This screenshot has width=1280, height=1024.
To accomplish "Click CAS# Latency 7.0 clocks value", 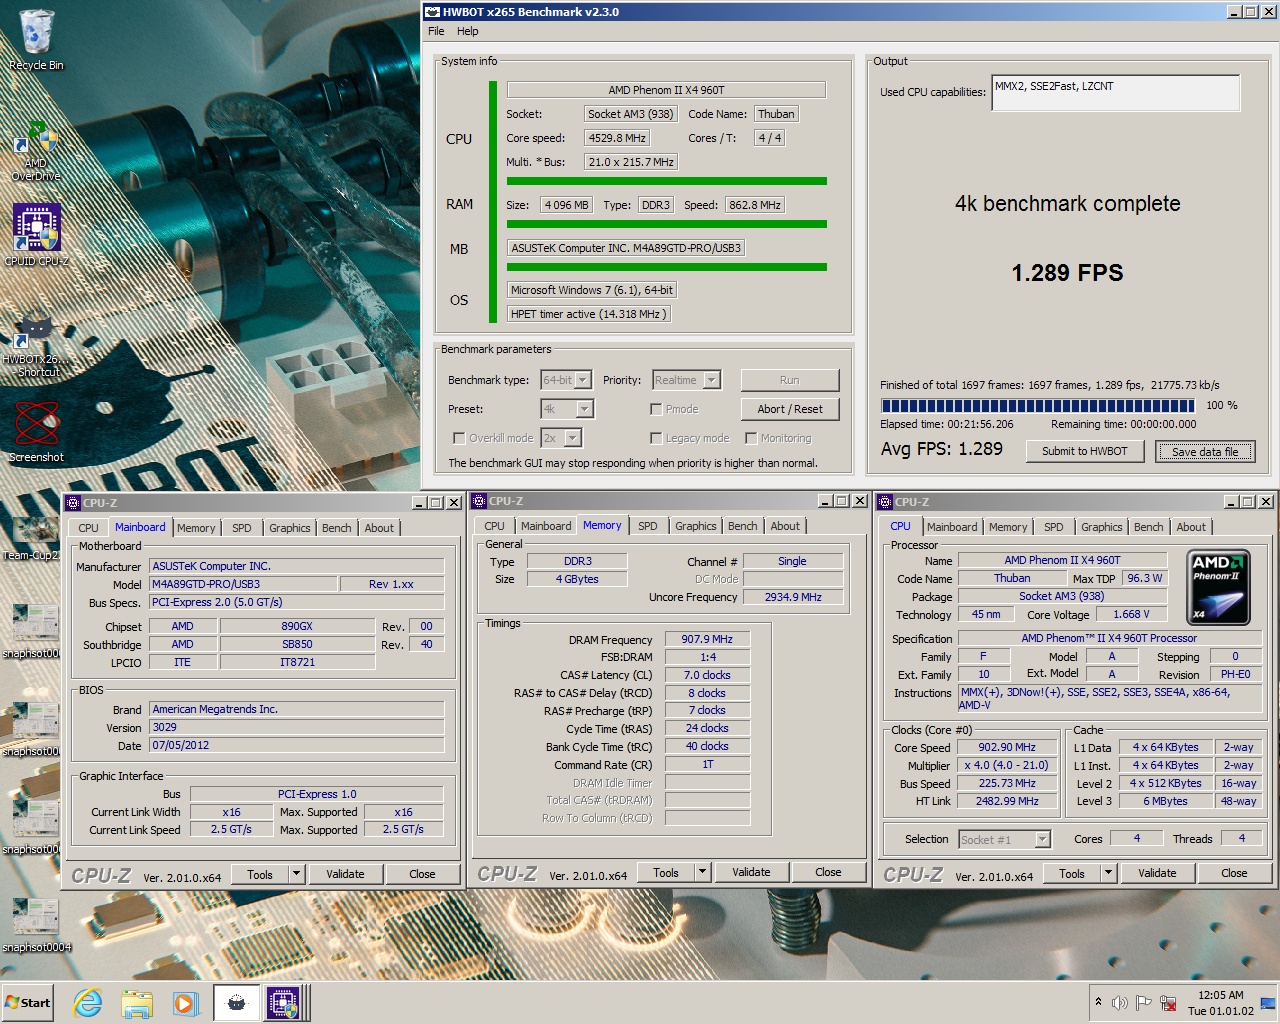I will click(x=708, y=675).
